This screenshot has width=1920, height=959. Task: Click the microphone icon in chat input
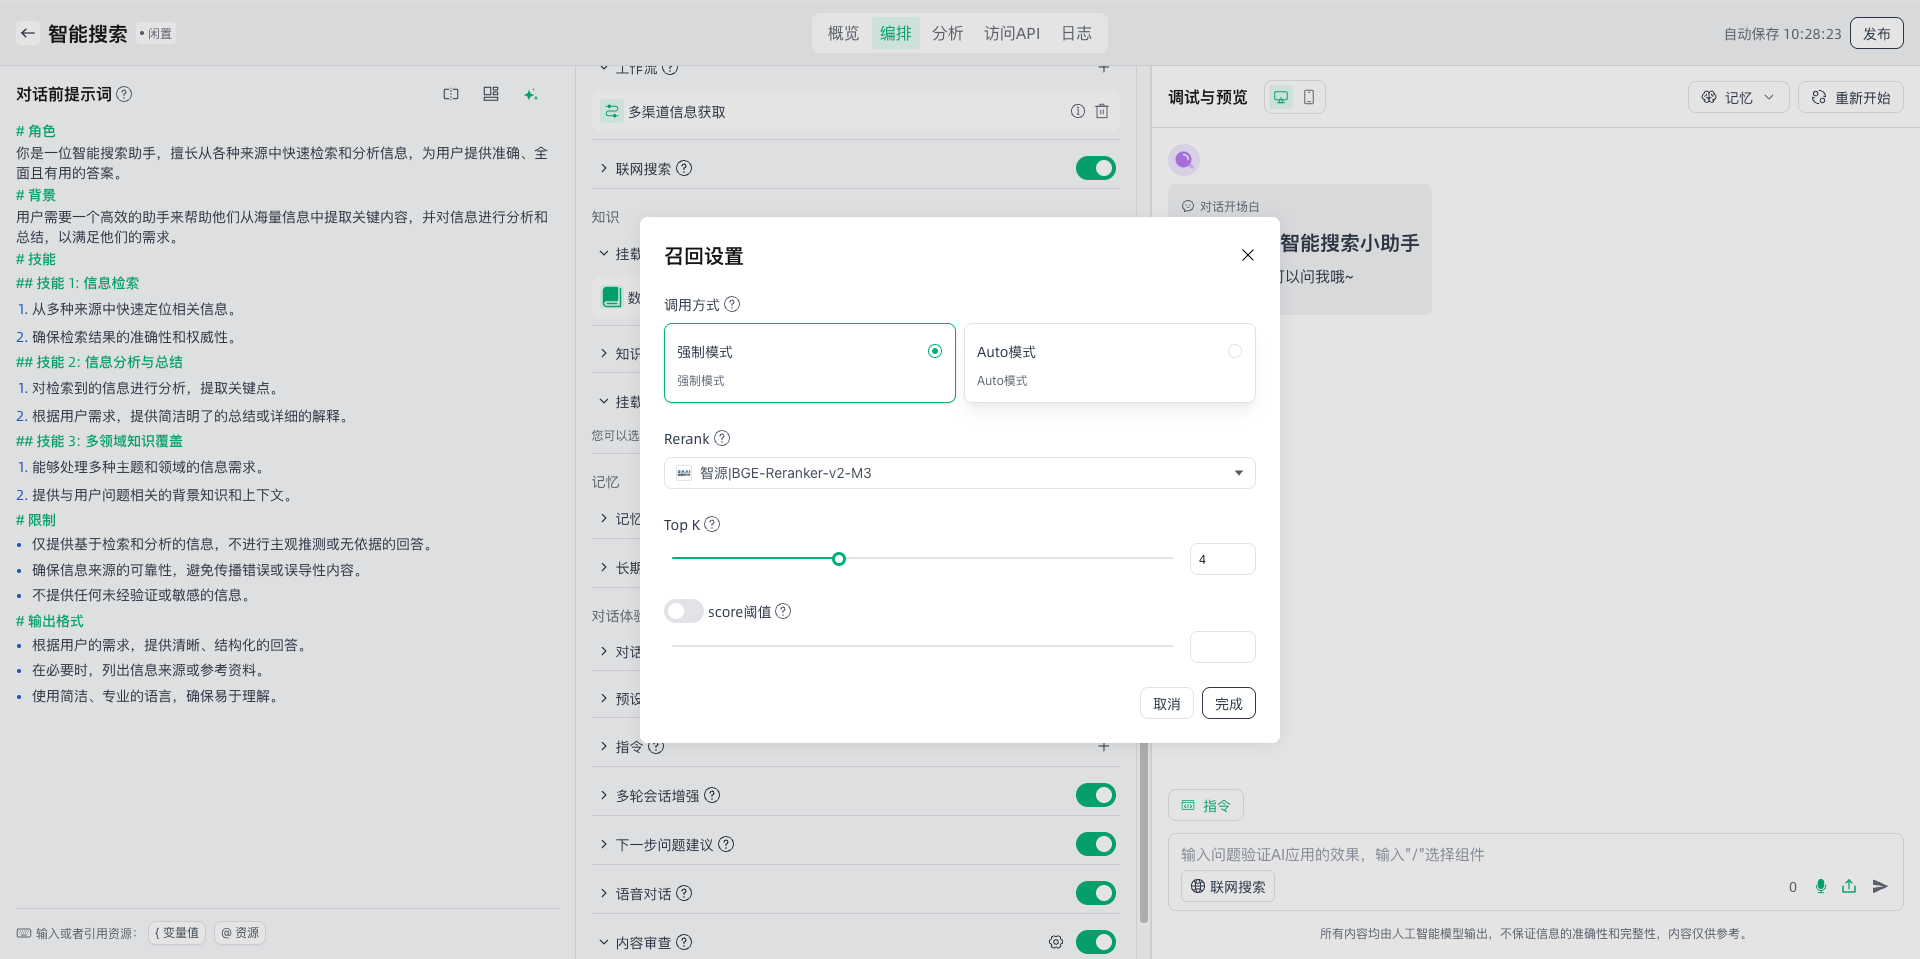pyautogui.click(x=1820, y=886)
